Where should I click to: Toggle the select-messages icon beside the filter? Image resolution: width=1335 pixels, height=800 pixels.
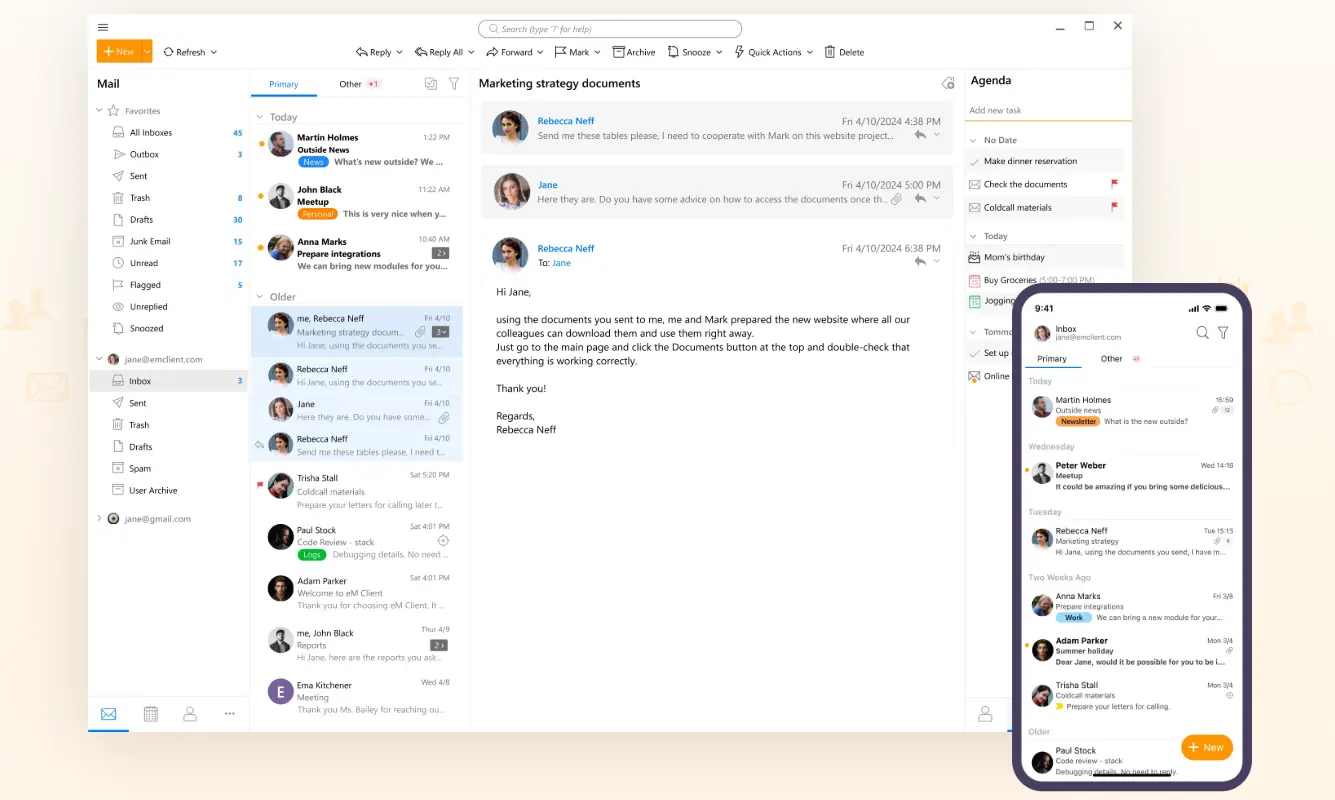point(430,84)
